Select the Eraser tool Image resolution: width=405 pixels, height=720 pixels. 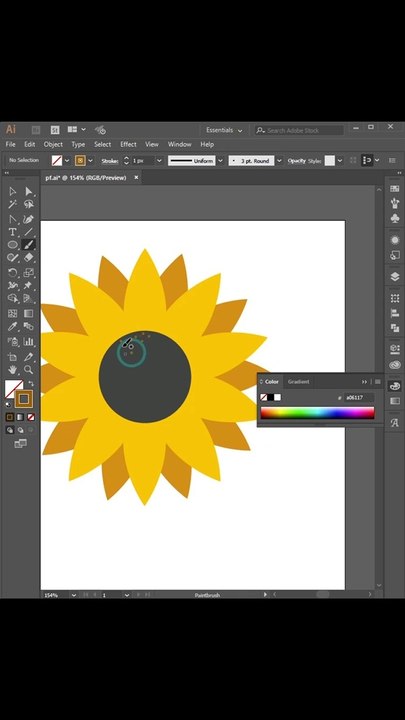pos(28,258)
